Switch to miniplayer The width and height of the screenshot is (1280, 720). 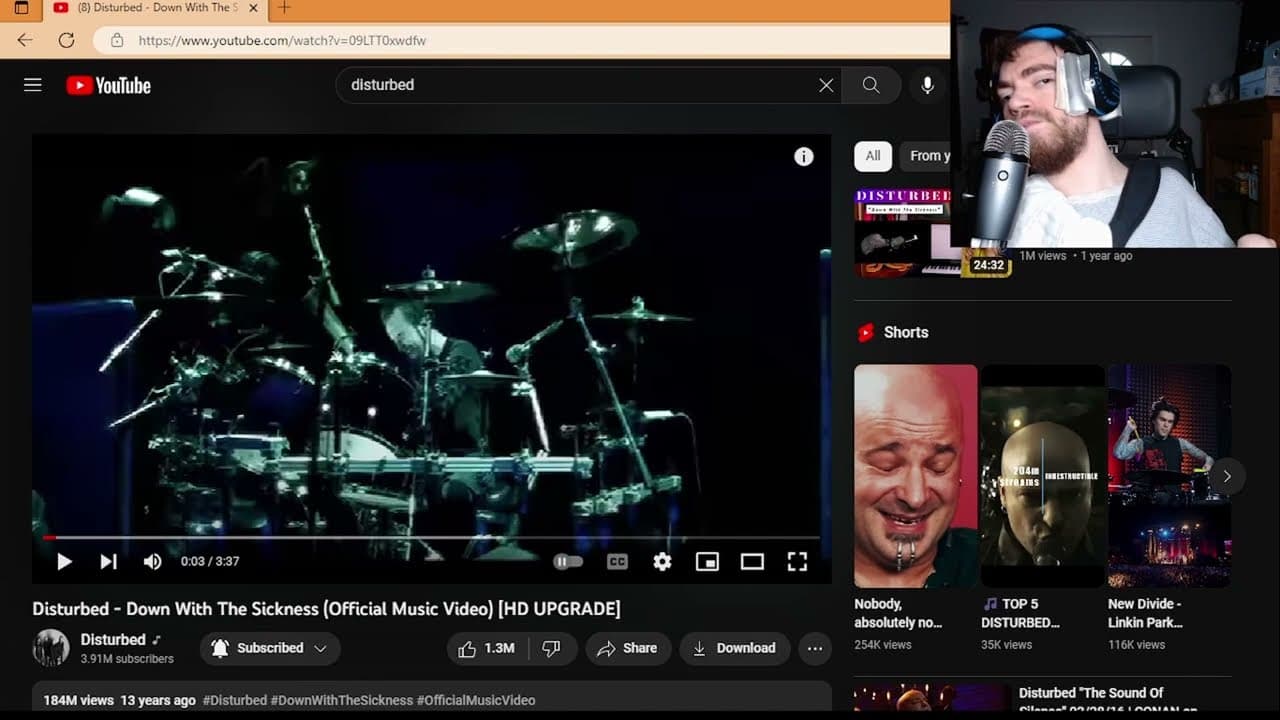[x=707, y=562]
